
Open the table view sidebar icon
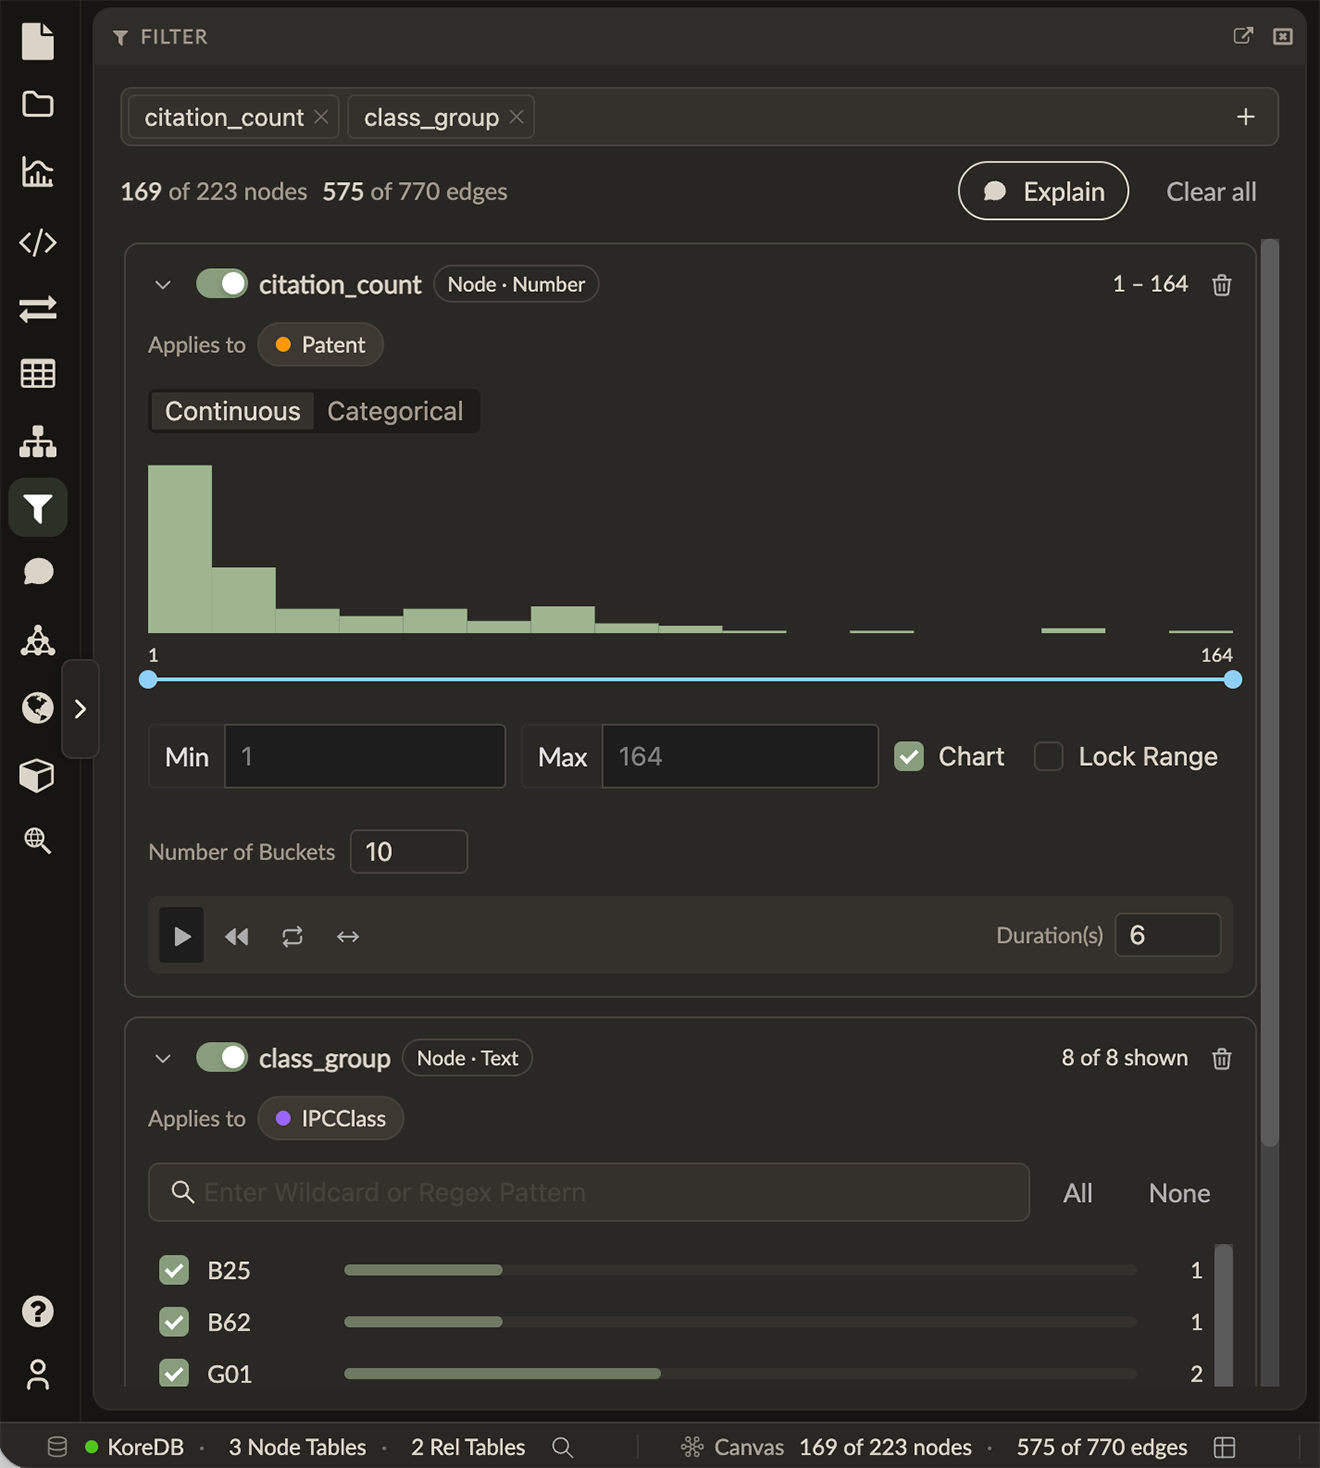(x=38, y=374)
